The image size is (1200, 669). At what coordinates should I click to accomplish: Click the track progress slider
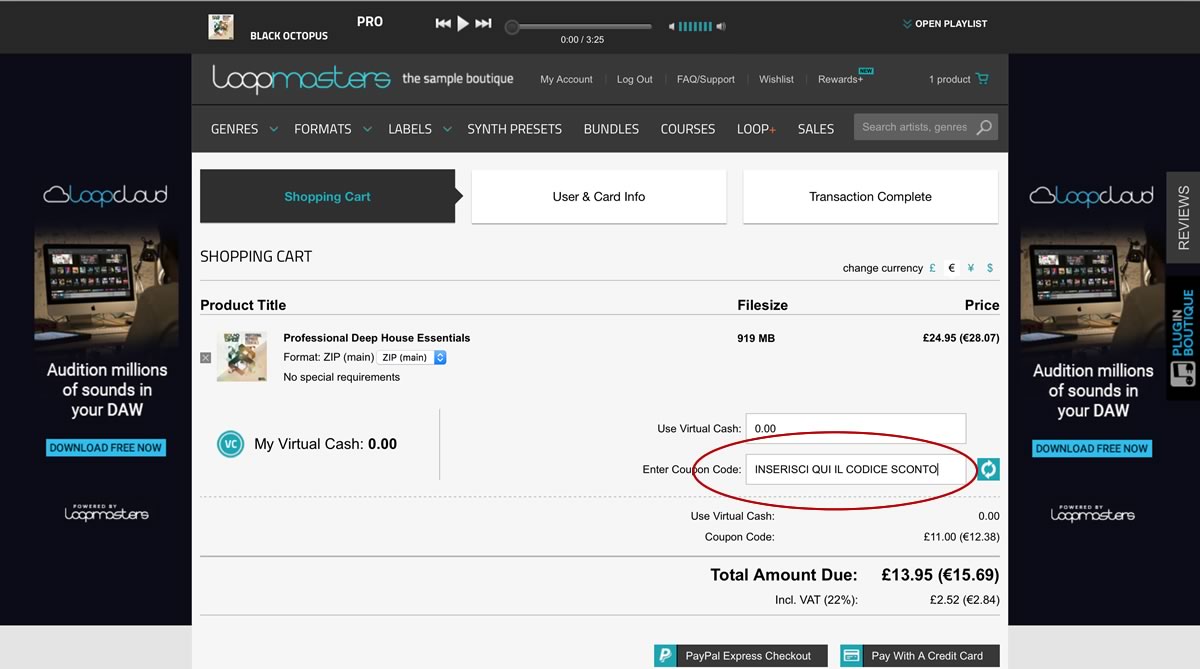[x=580, y=27]
